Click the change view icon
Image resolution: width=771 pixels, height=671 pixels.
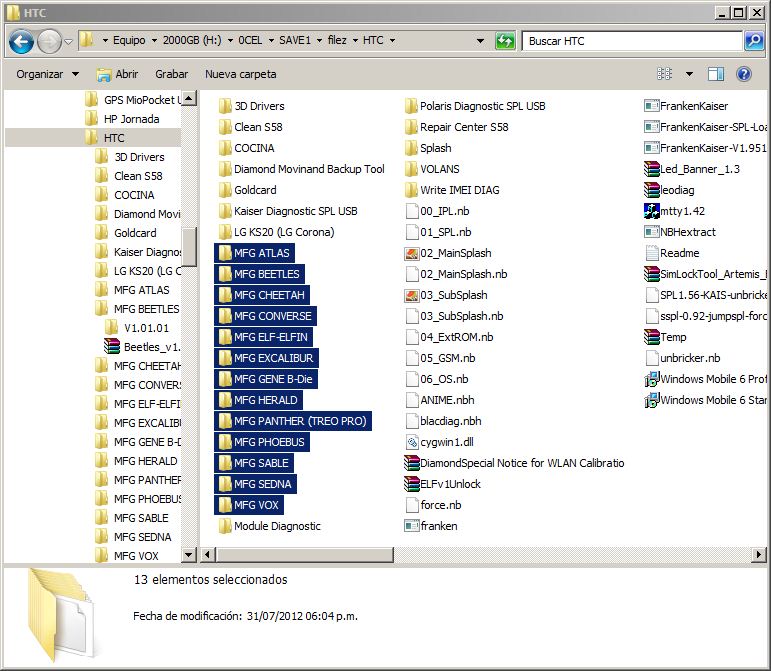tap(664, 74)
